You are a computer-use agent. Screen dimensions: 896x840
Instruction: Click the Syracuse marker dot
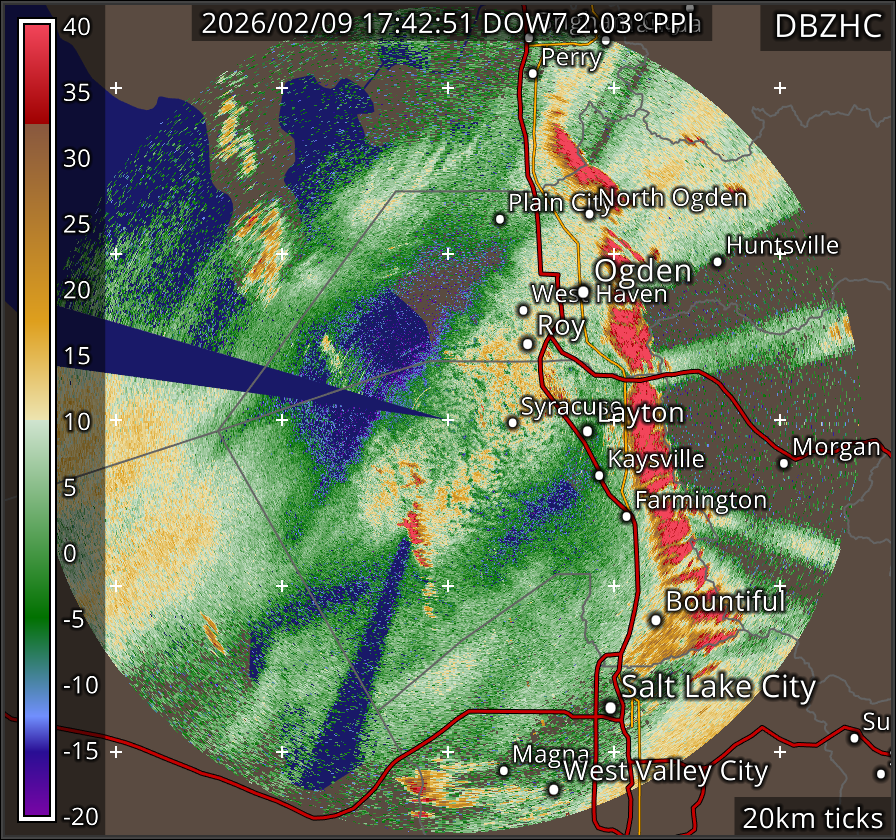(513, 422)
